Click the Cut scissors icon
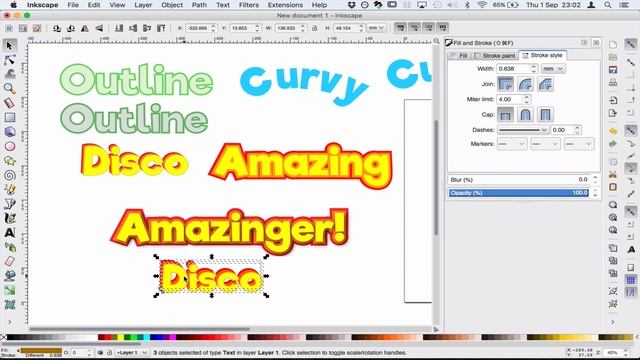 [613, 174]
